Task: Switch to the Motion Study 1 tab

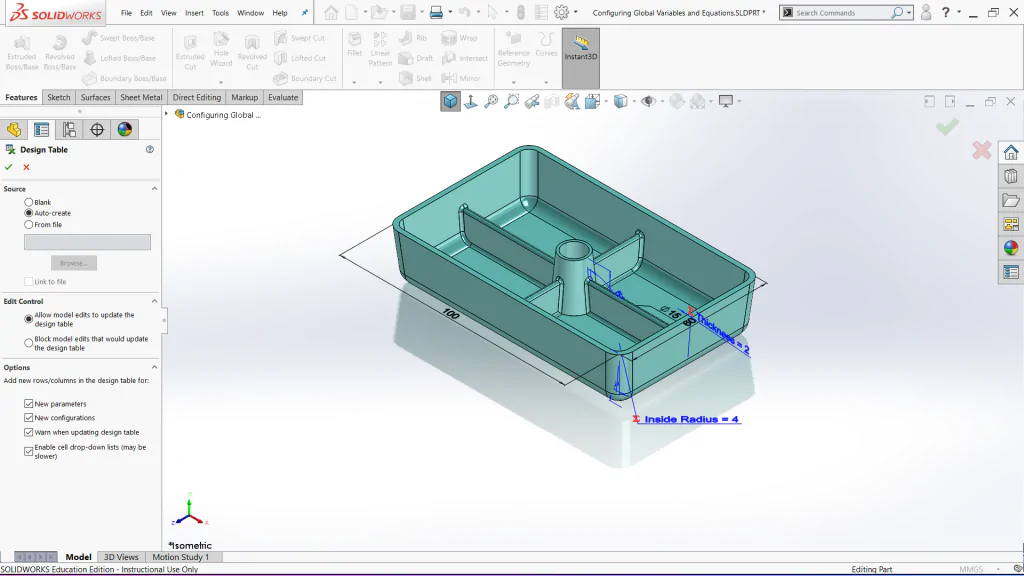Action: tap(180, 557)
